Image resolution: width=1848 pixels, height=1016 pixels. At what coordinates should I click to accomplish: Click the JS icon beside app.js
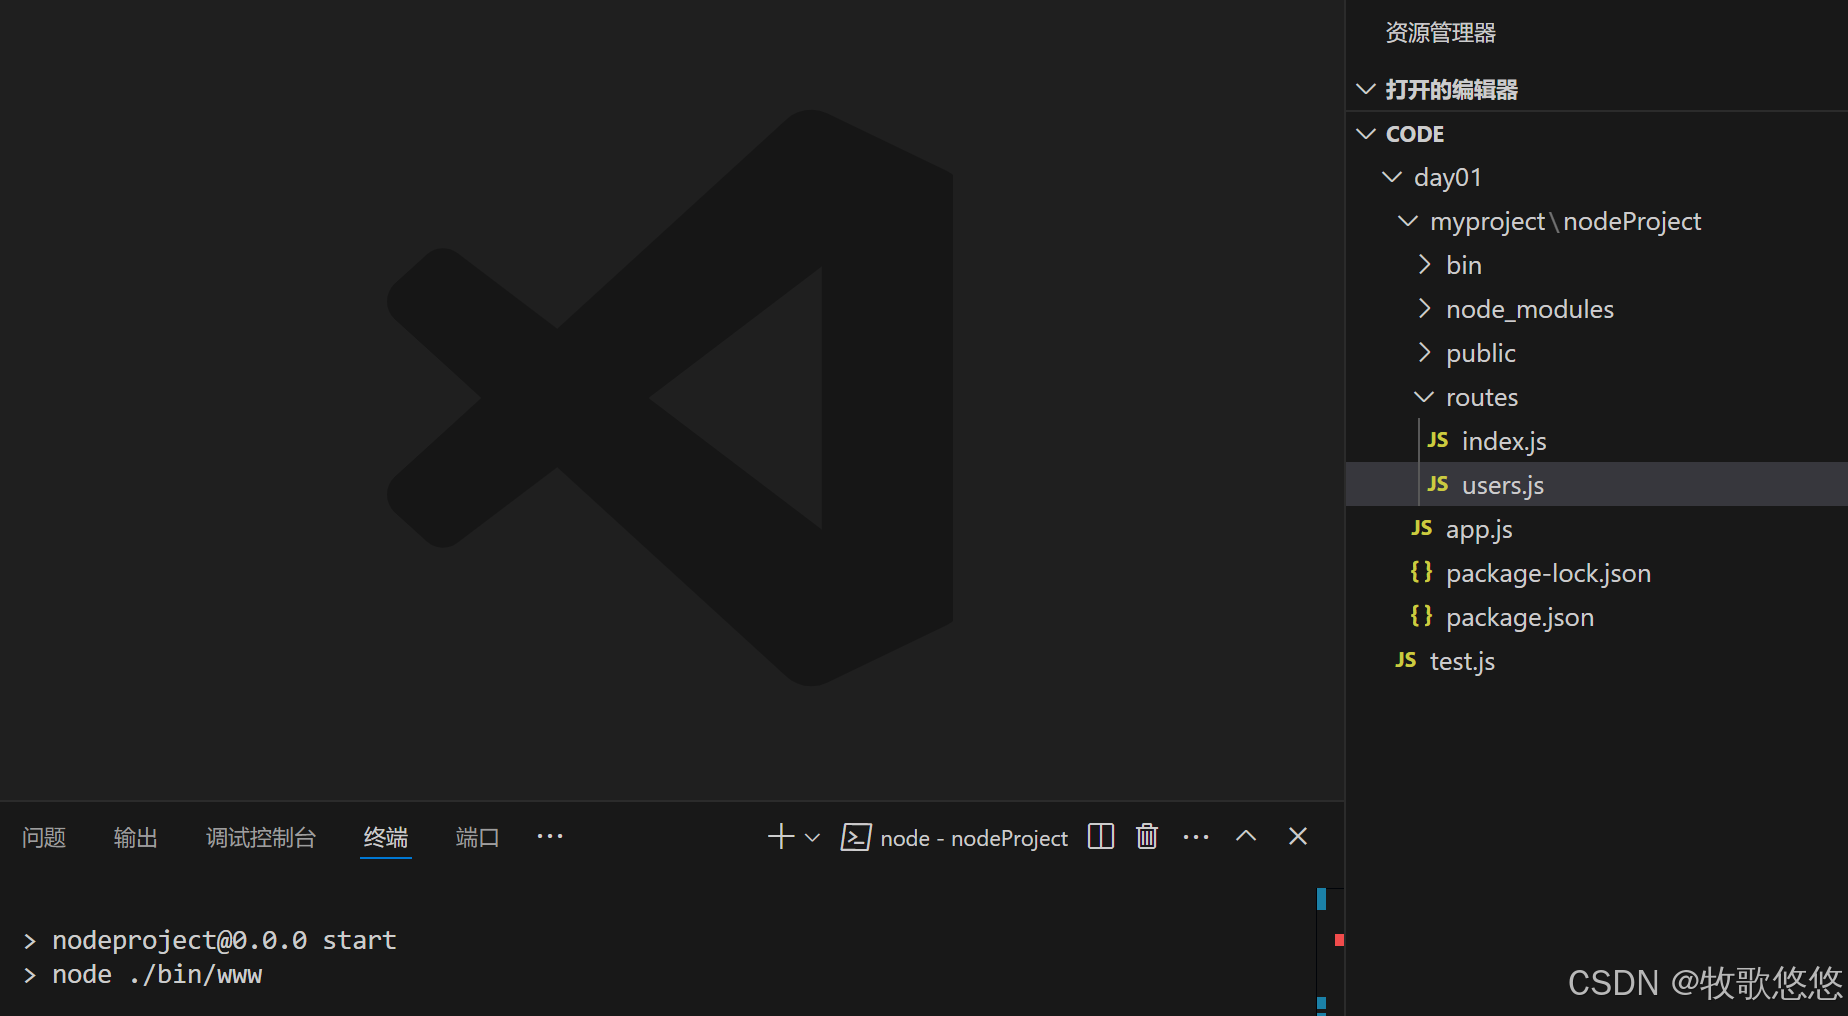pos(1422,528)
